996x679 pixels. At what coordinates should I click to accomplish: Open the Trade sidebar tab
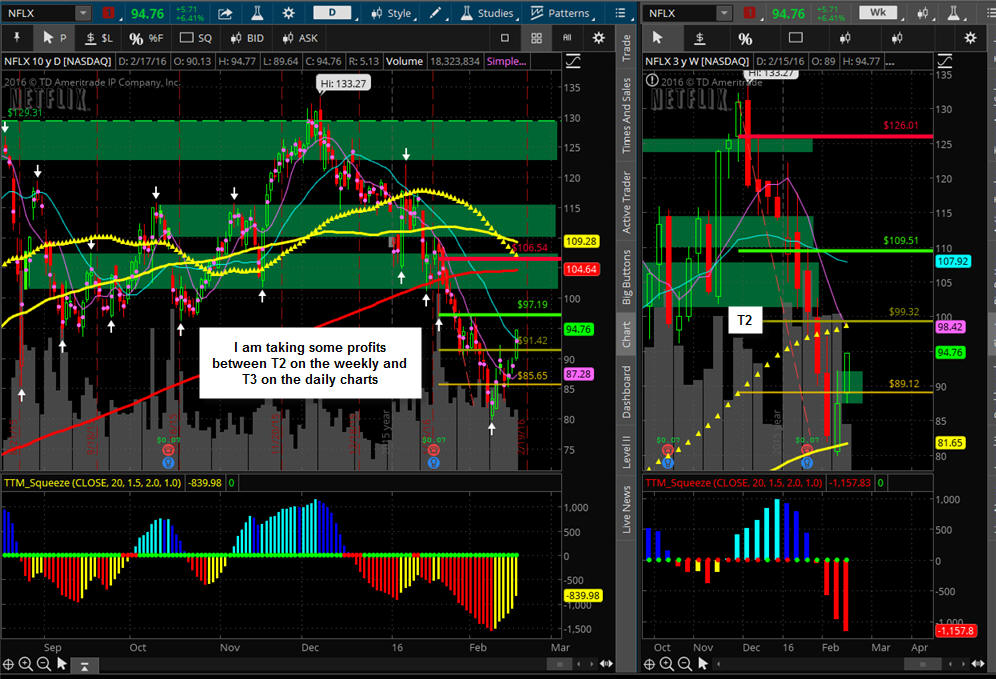626,48
